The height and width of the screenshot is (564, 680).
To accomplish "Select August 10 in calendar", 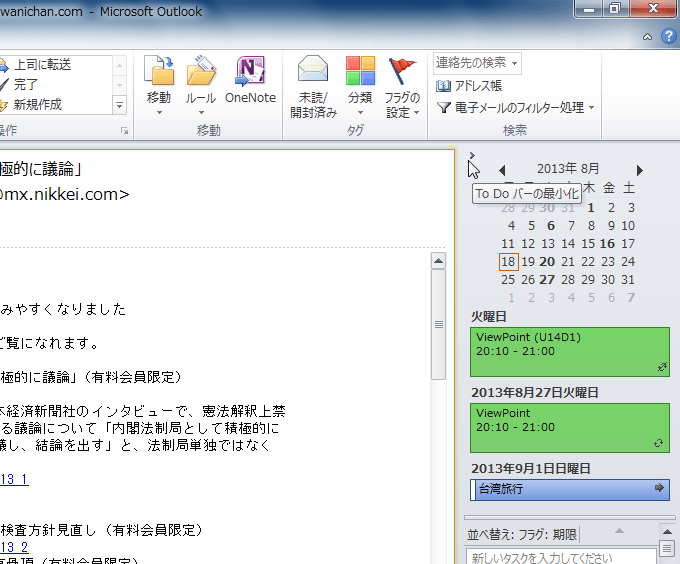I will [628, 226].
